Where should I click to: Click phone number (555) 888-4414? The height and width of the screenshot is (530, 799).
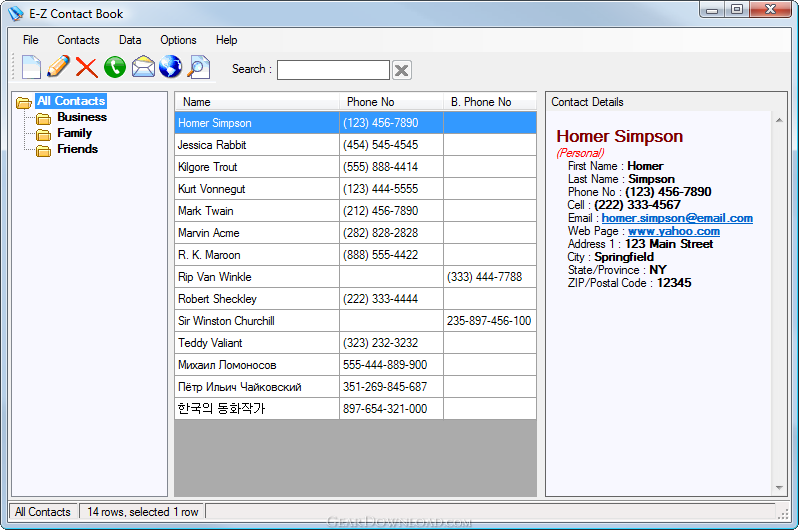pyautogui.click(x=380, y=167)
